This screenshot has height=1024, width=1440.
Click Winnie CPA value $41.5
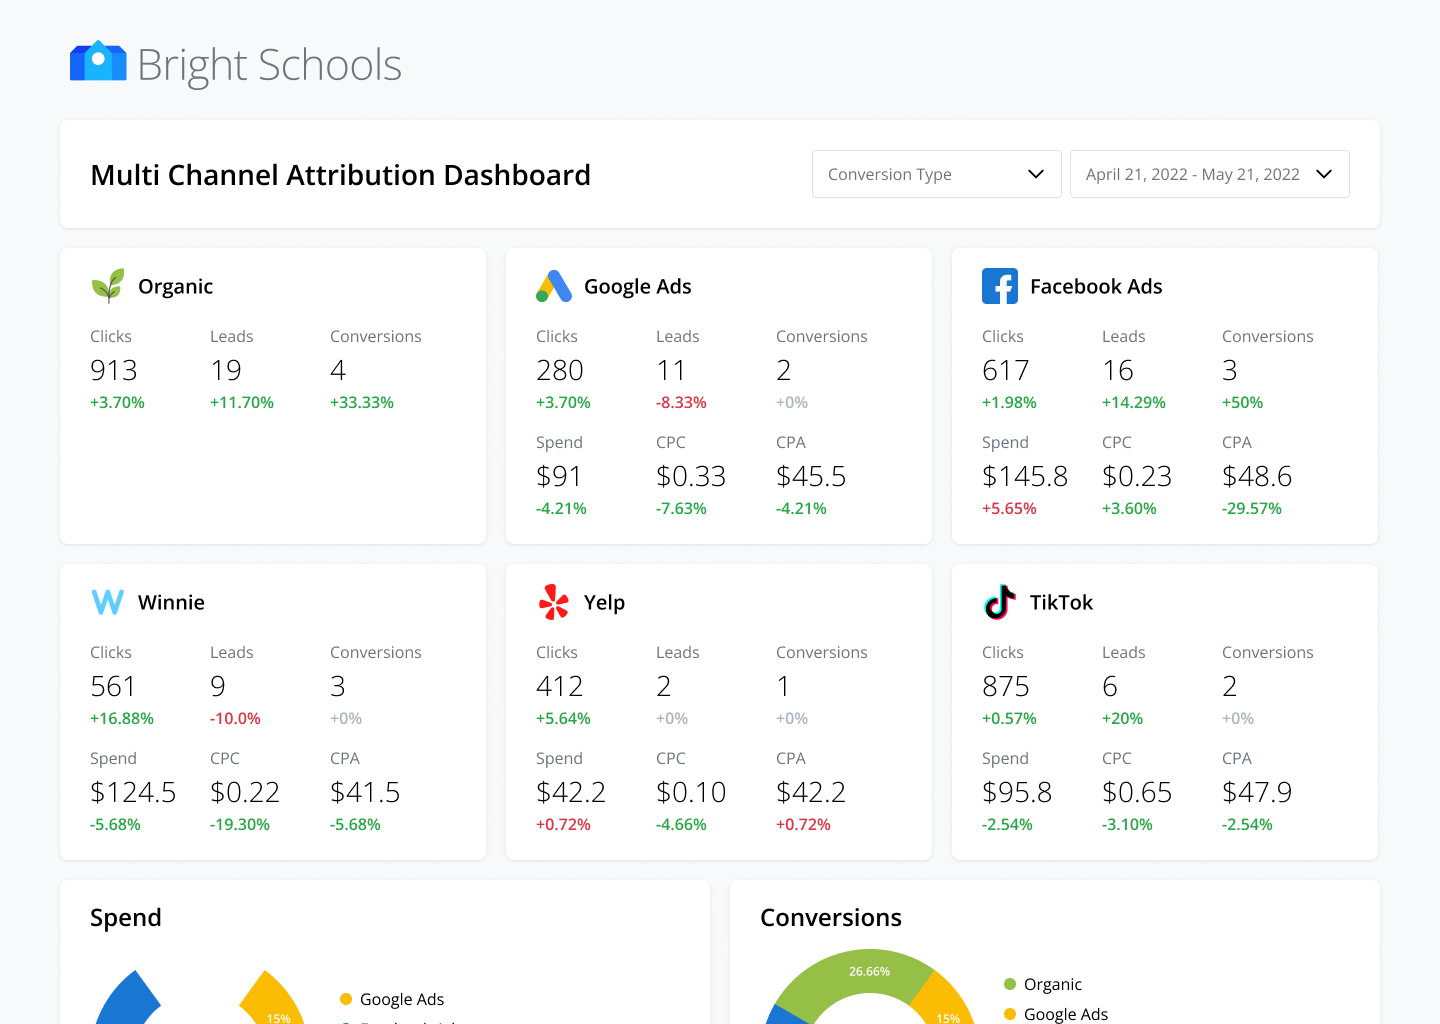click(365, 792)
